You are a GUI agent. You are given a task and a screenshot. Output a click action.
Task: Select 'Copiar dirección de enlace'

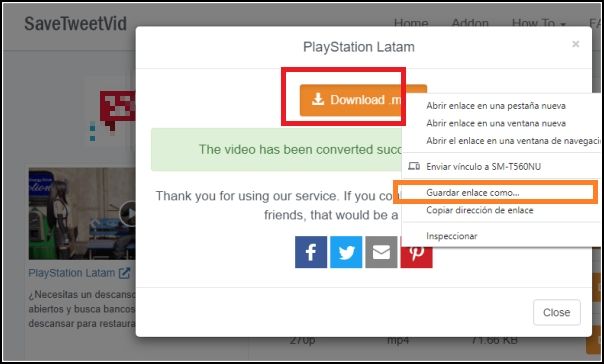pyautogui.click(x=480, y=210)
